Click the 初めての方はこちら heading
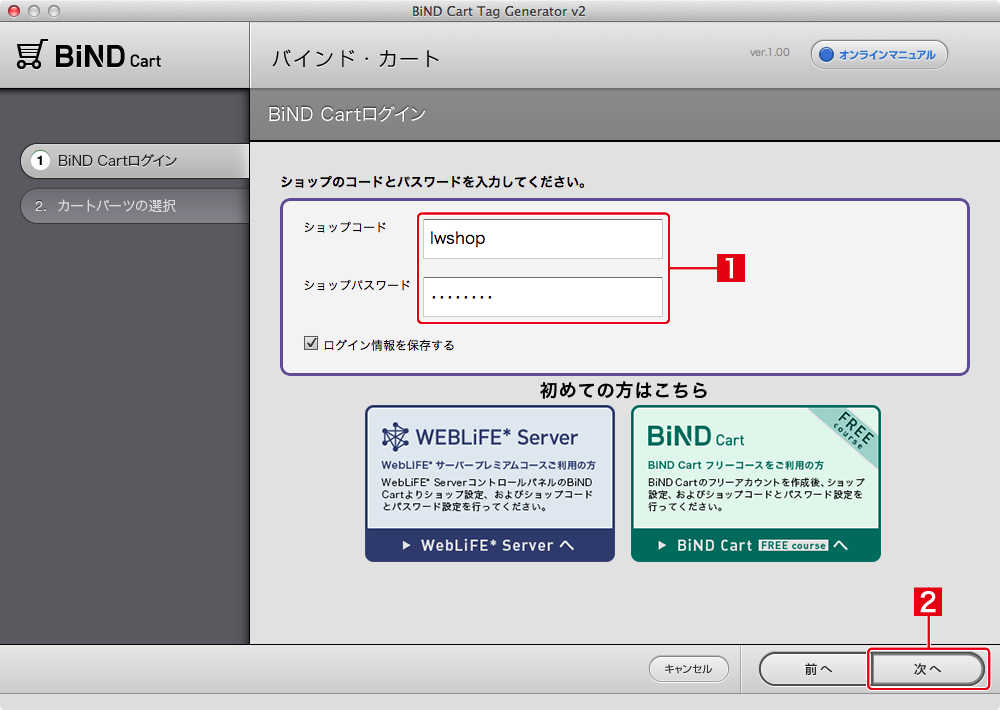This screenshot has width=1000, height=710. click(624, 390)
